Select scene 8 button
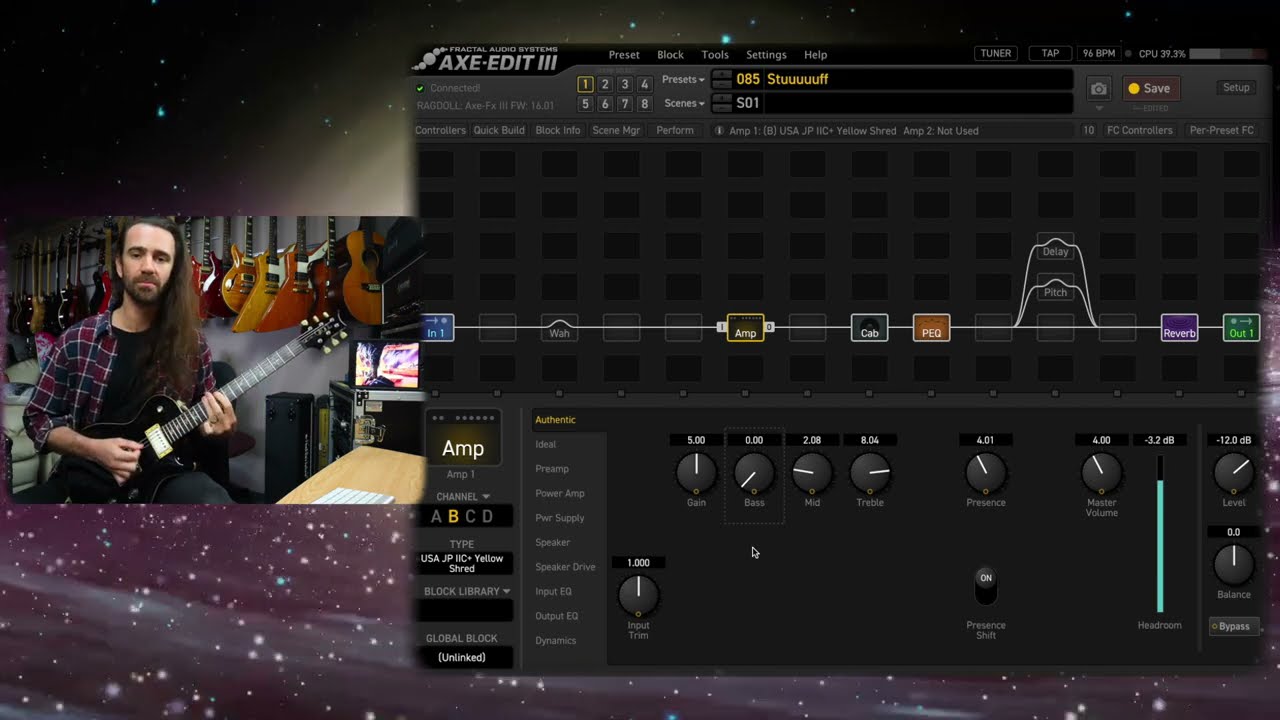The image size is (1280, 720). 645,104
